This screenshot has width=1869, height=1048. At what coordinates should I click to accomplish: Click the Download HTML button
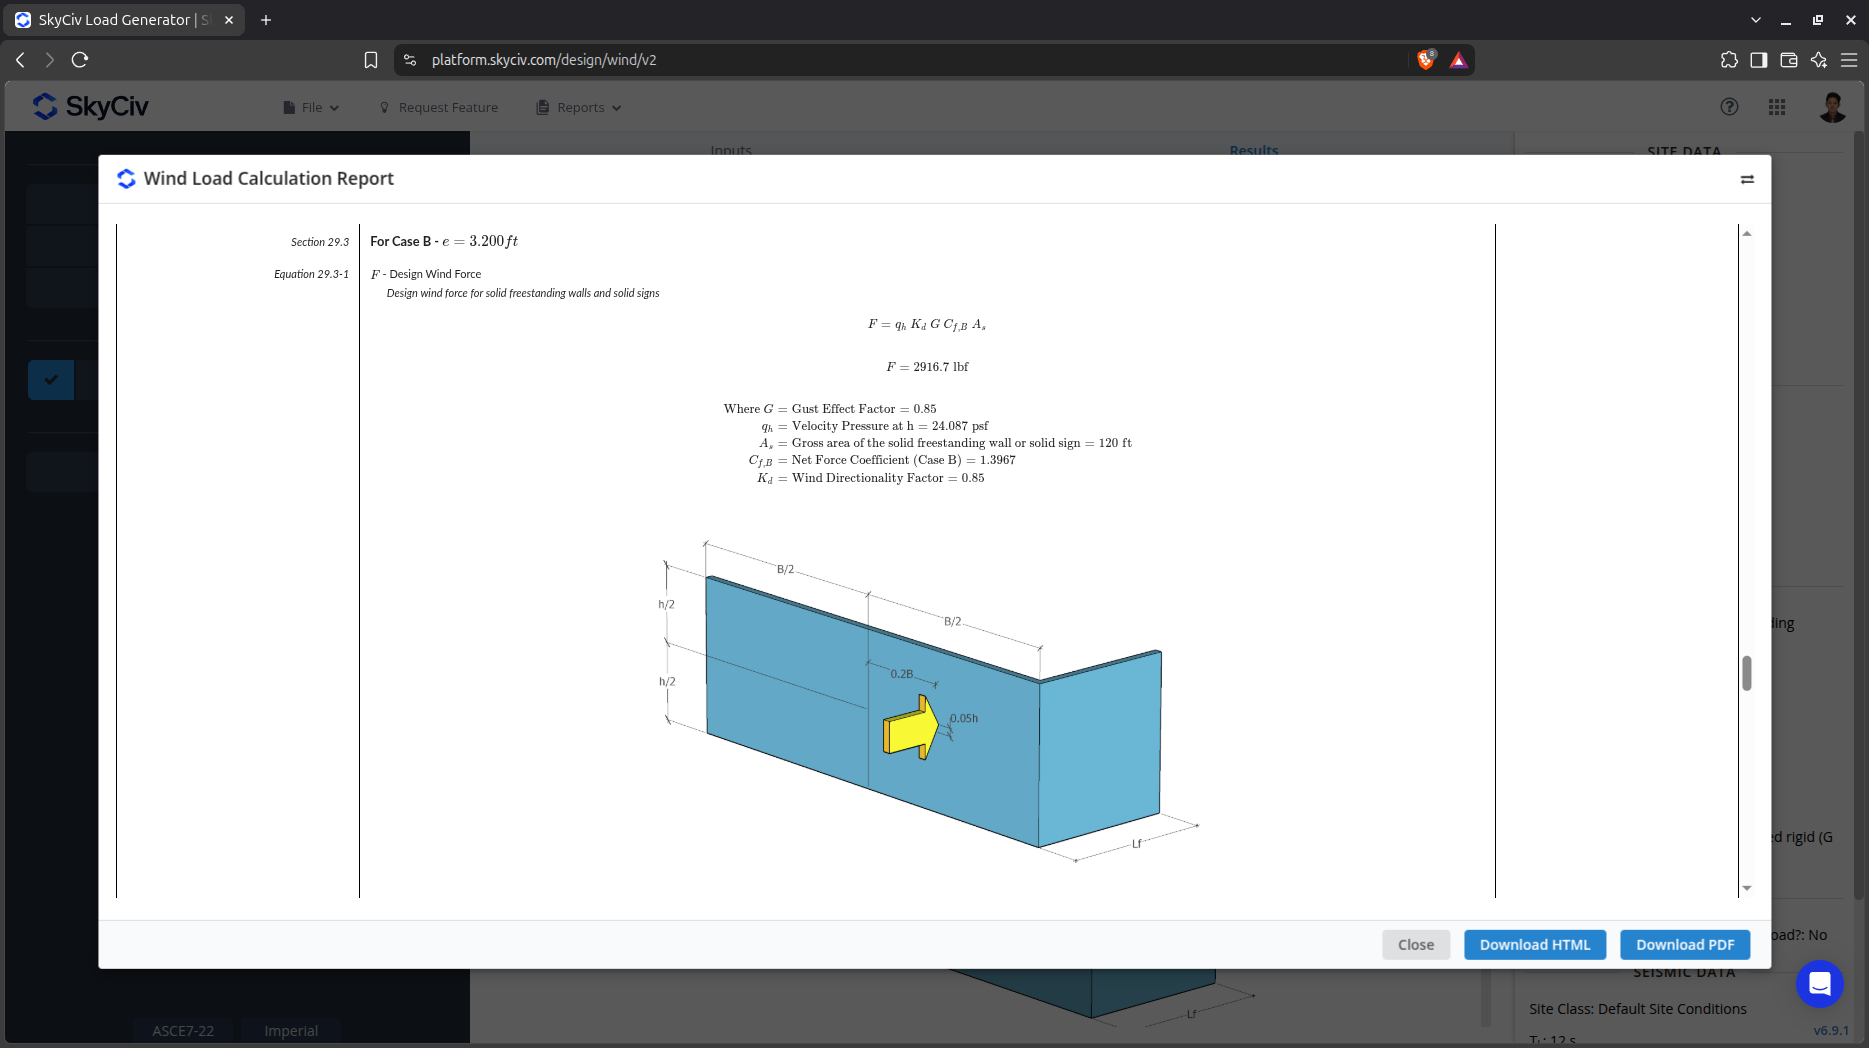[1535, 945]
